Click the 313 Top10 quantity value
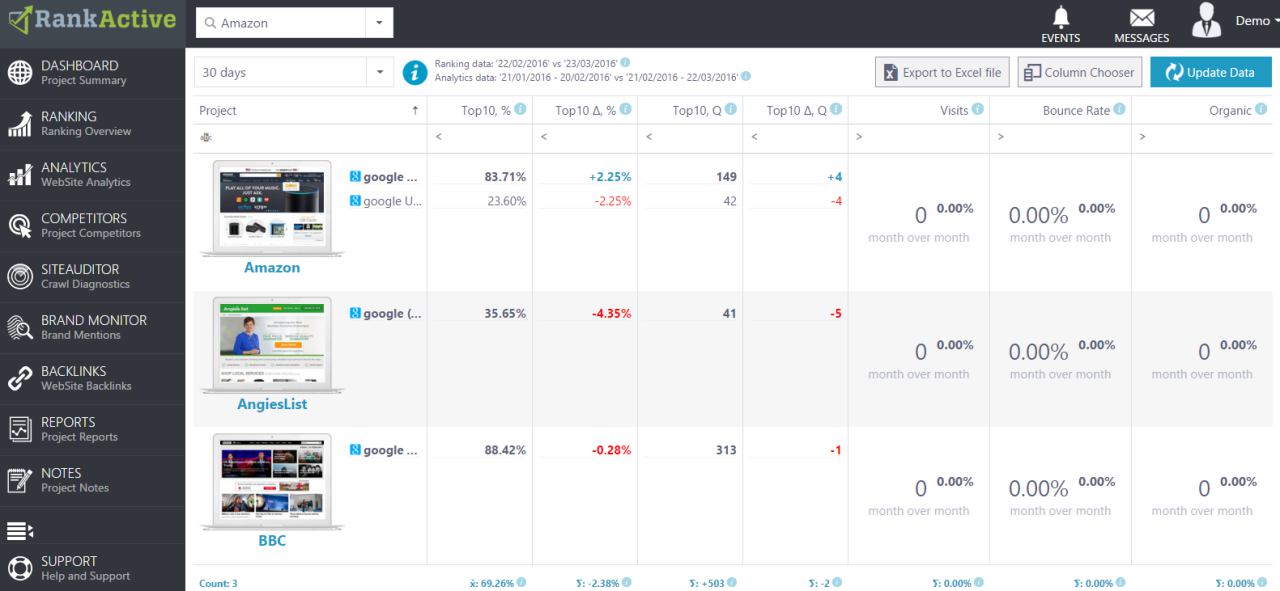This screenshot has width=1280, height=591. click(726, 450)
